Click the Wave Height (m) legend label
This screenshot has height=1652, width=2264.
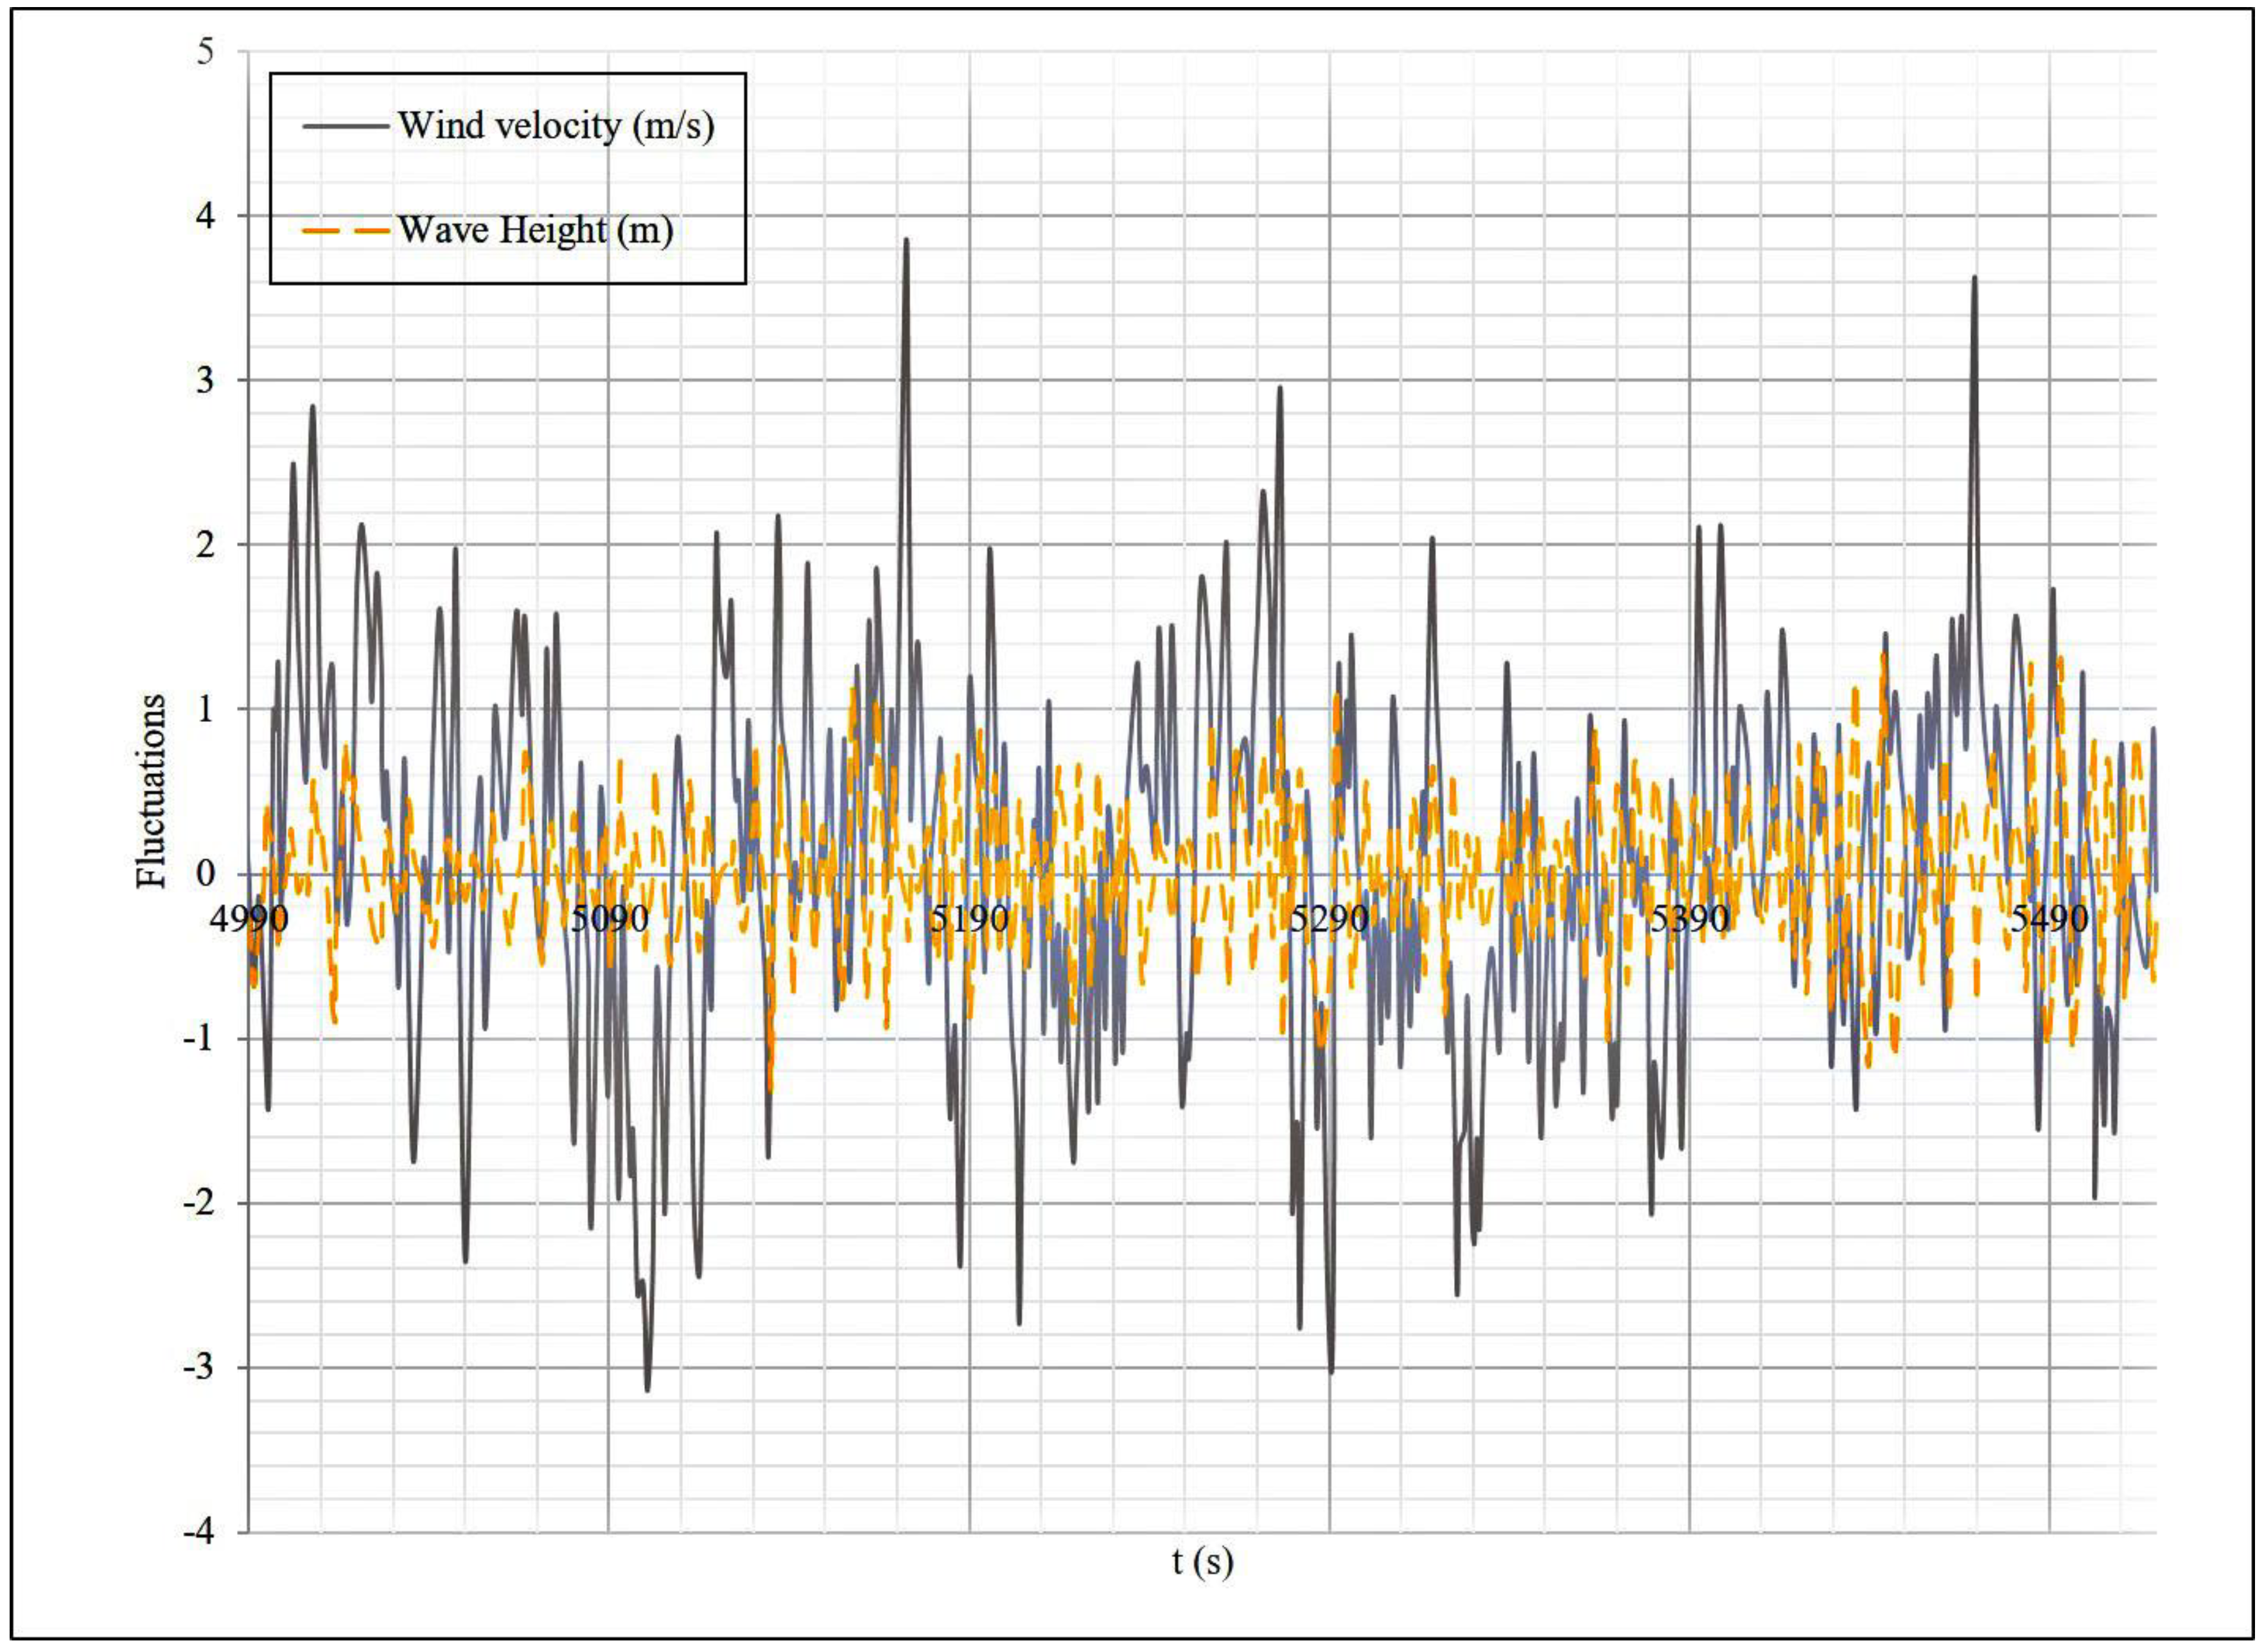point(535,231)
